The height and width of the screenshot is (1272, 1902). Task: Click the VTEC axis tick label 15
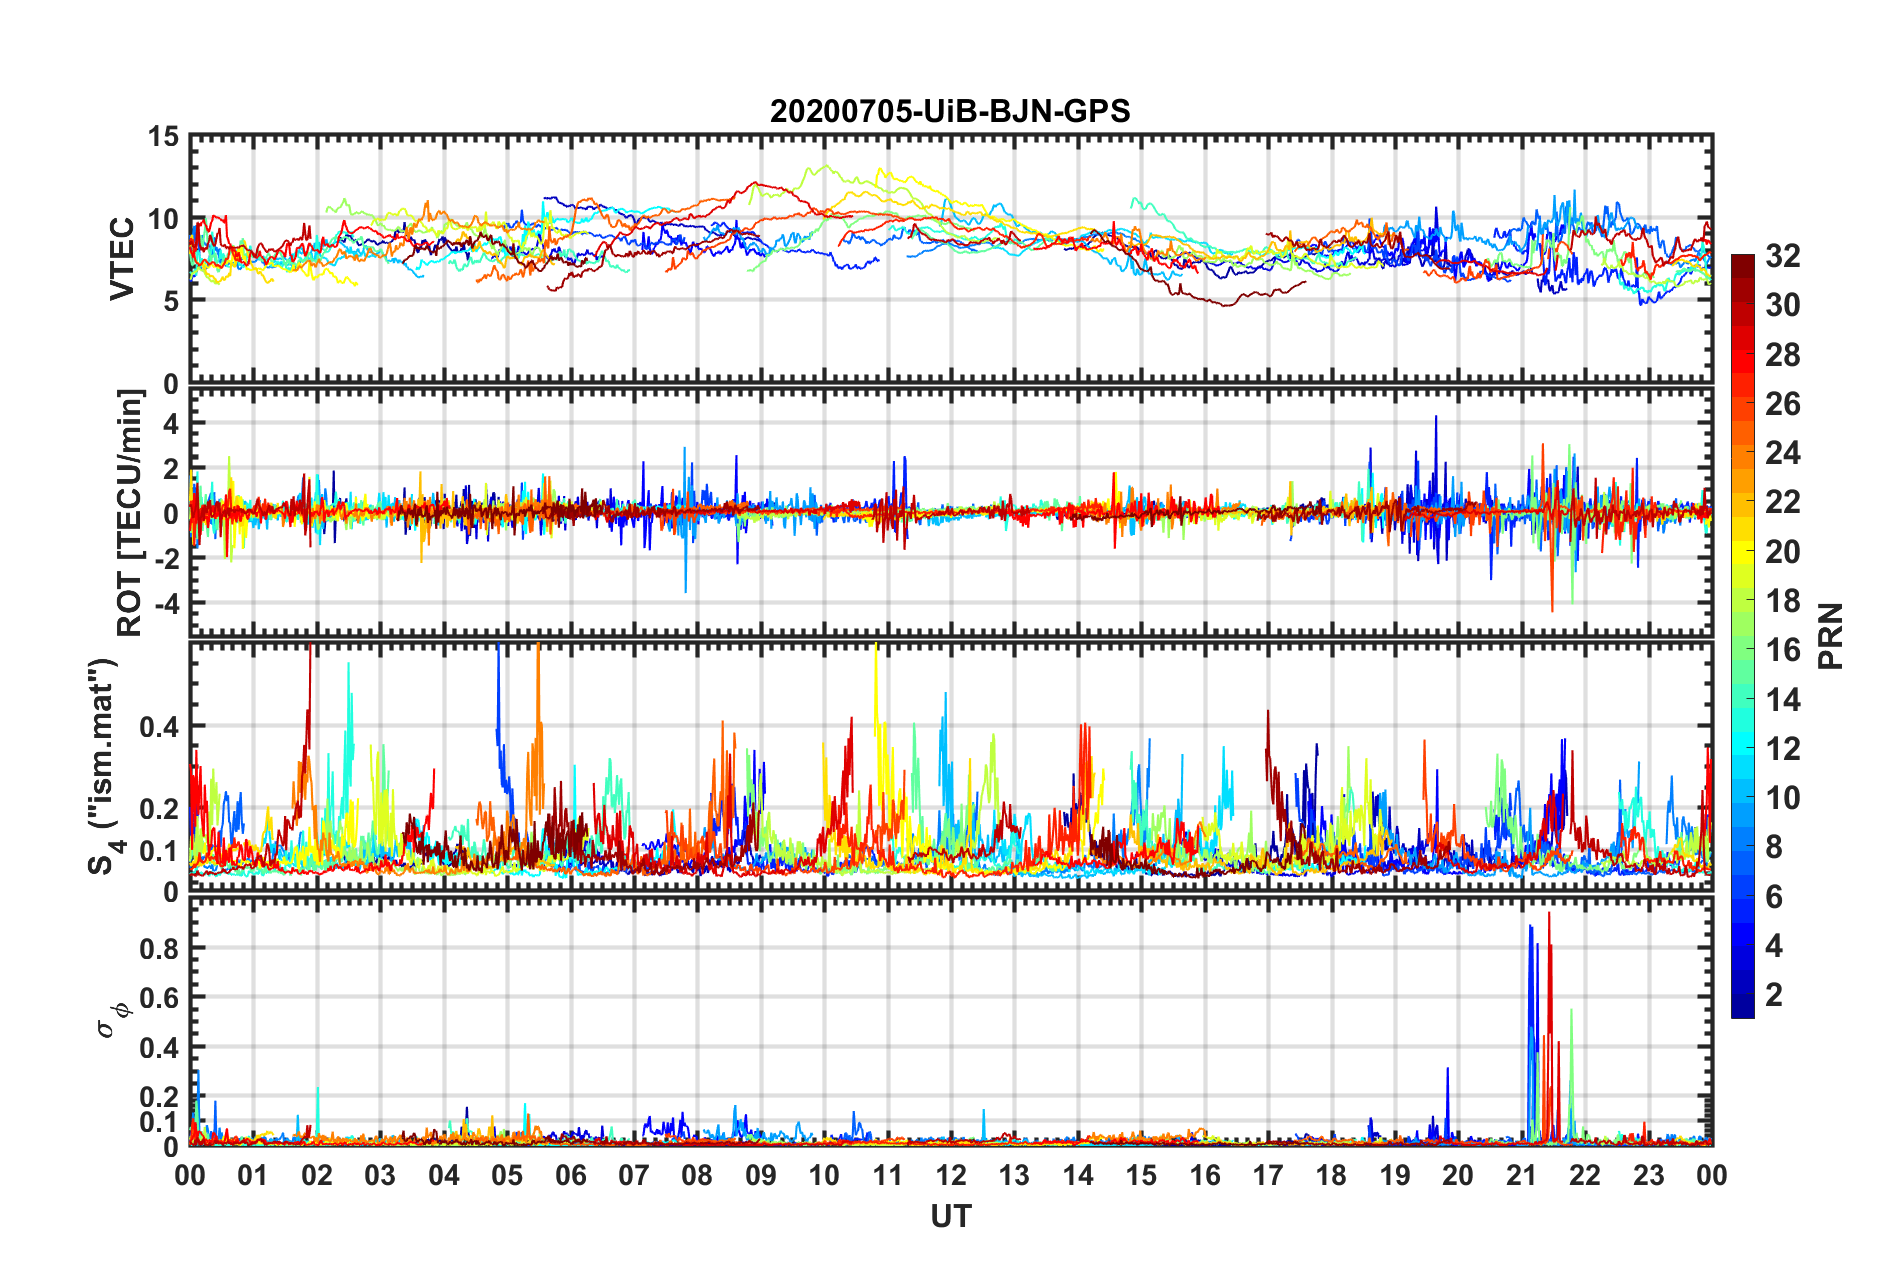click(163, 136)
